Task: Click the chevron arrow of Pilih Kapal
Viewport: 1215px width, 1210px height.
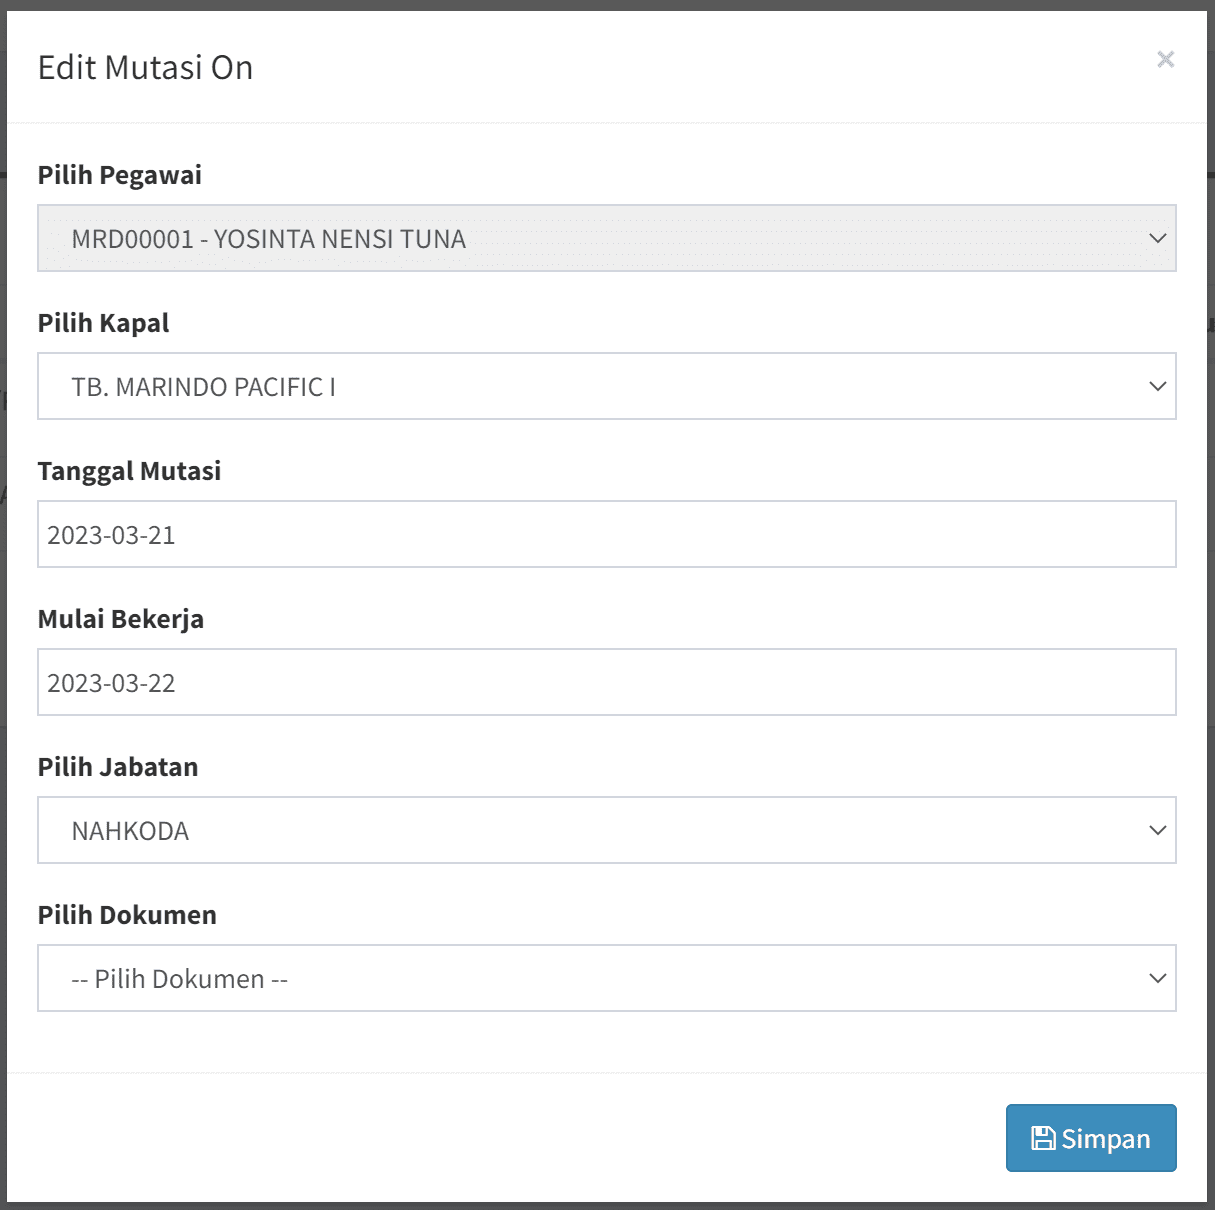Action: [1157, 386]
